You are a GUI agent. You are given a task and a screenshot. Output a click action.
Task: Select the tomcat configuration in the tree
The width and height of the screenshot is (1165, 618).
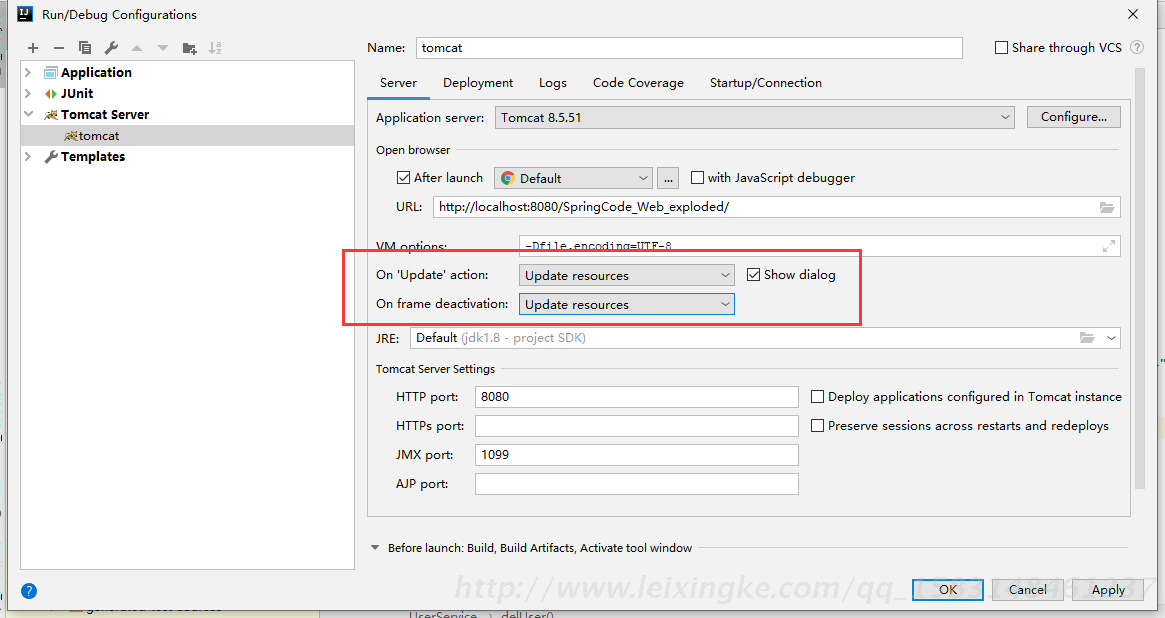click(187, 136)
